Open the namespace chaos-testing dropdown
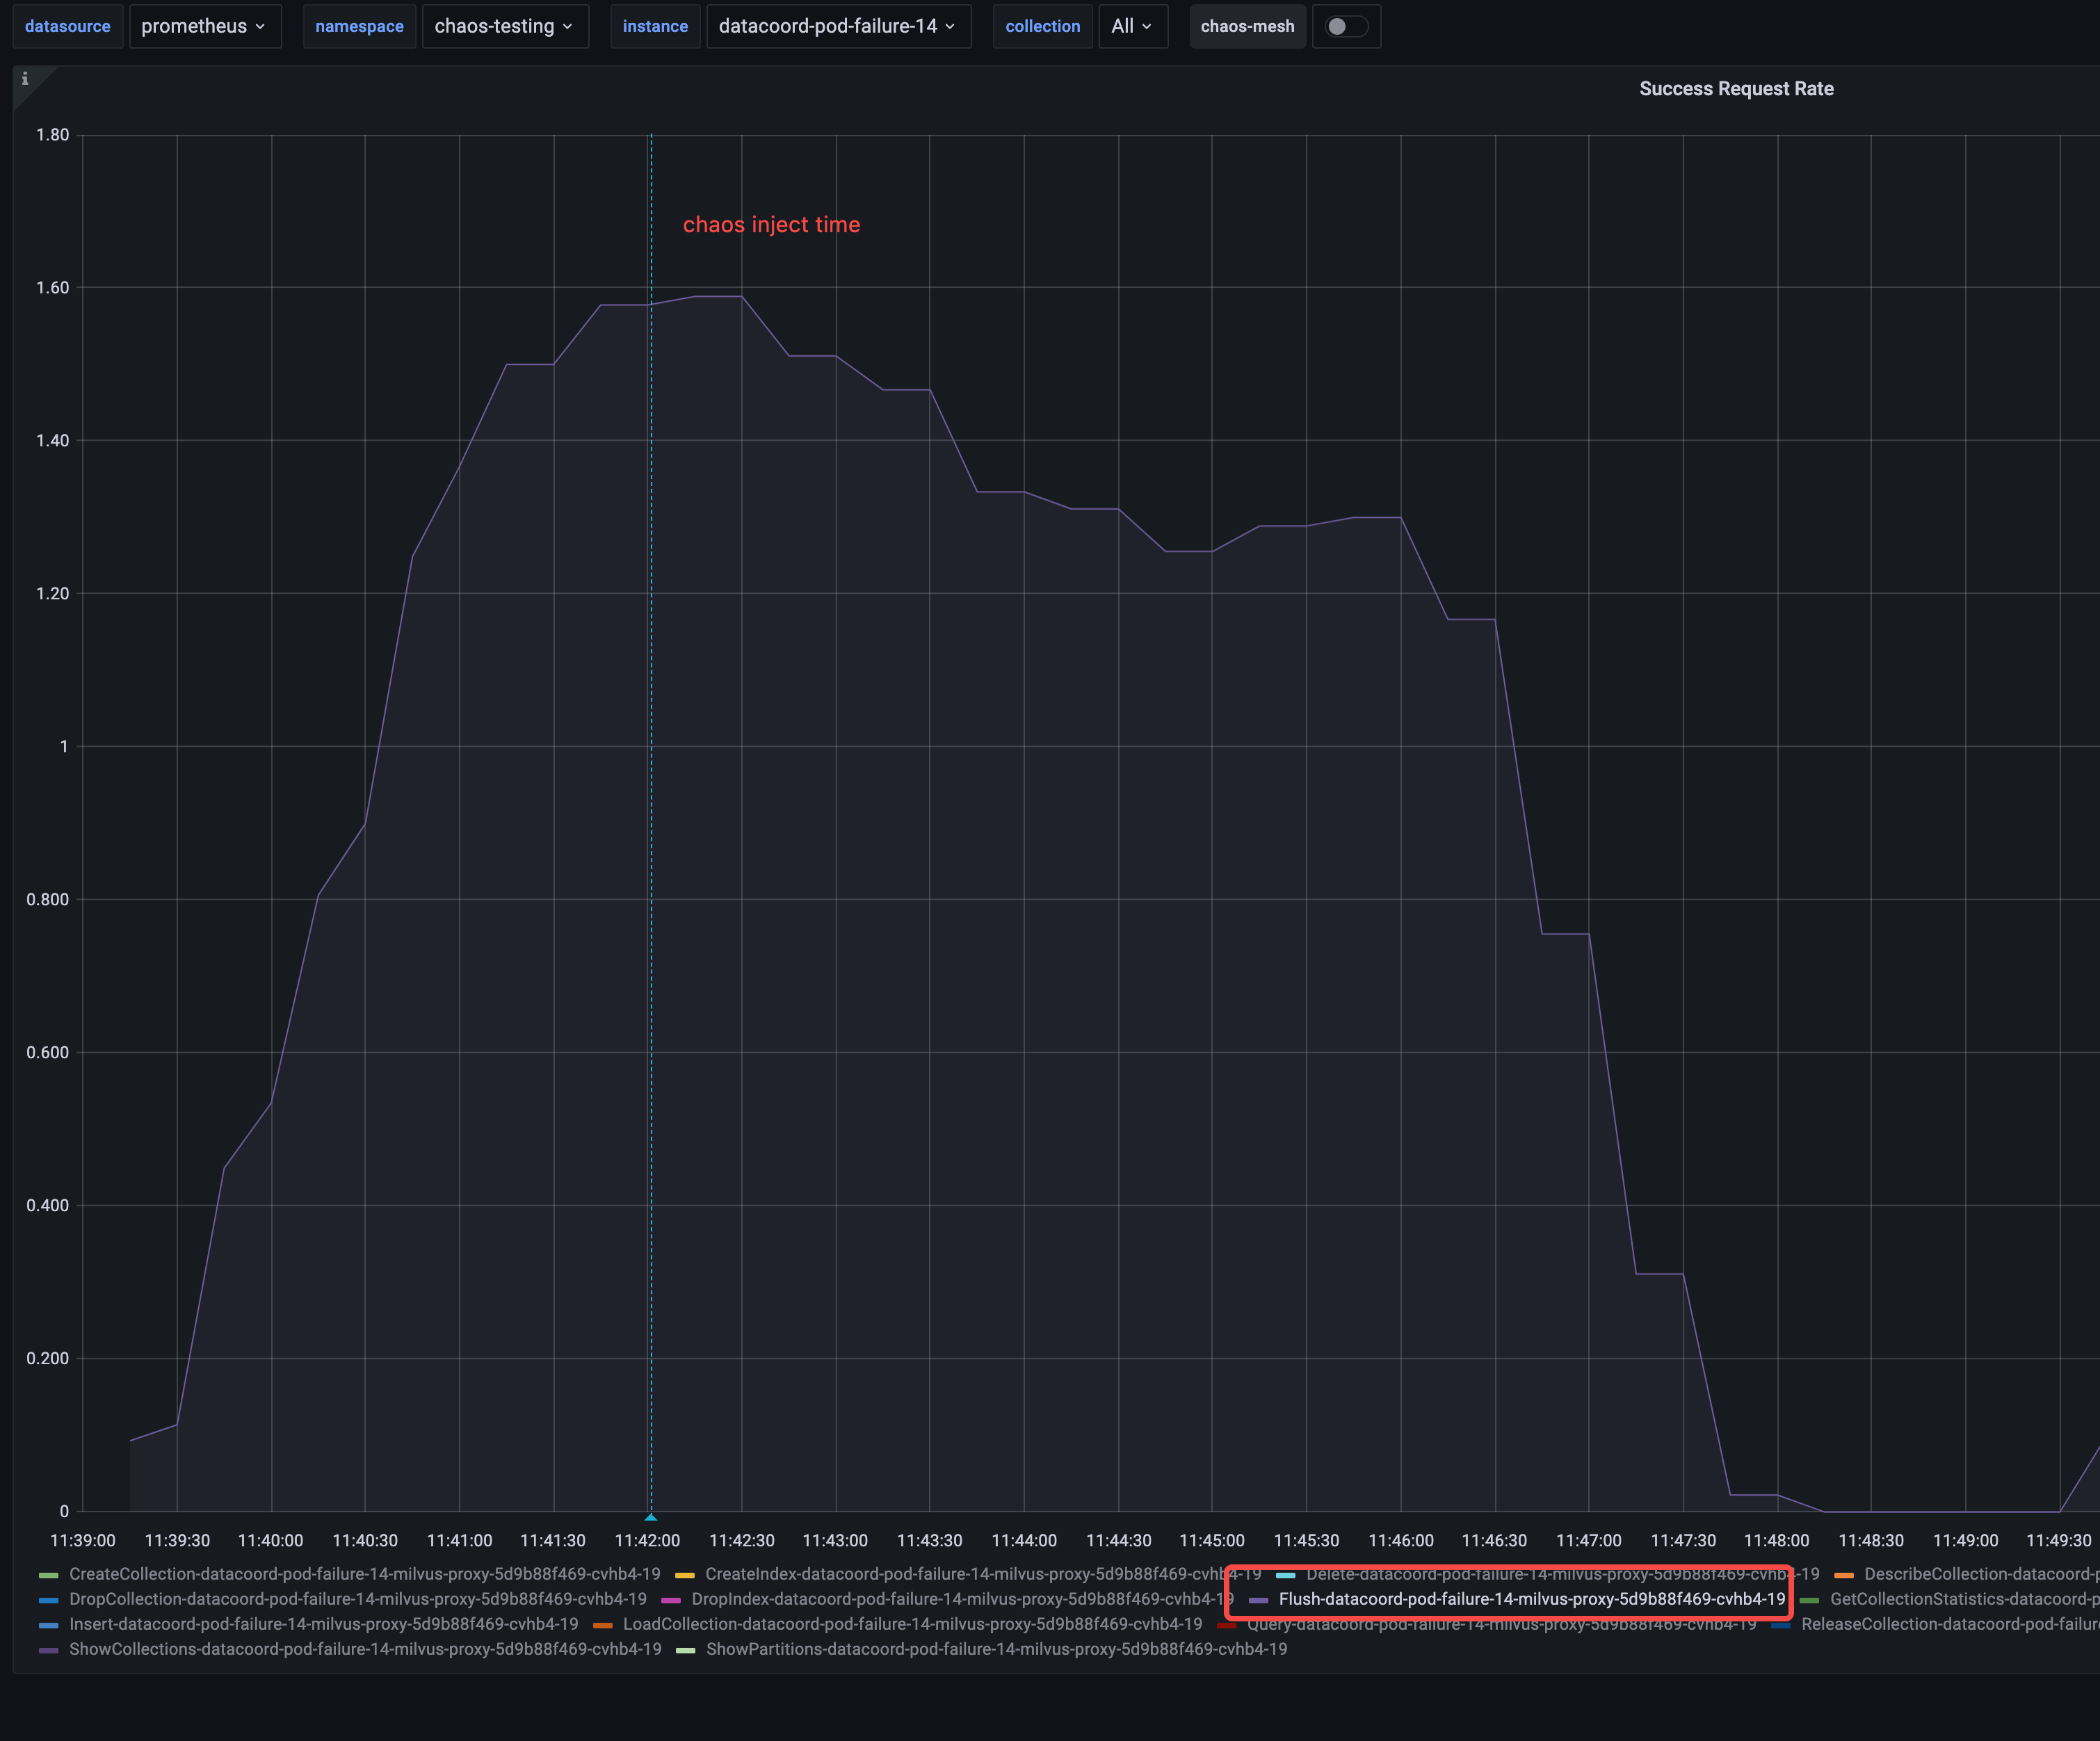Viewport: 2100px width, 1741px height. (x=504, y=26)
